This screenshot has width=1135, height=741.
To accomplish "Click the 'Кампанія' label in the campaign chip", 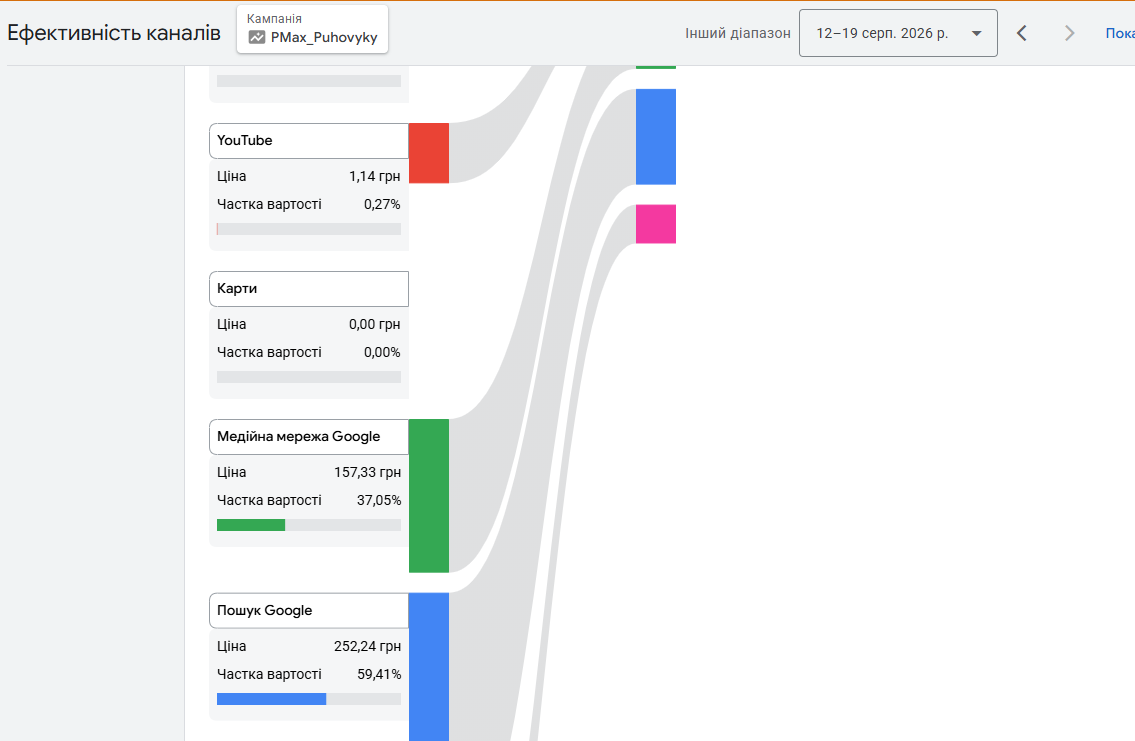I will point(274,19).
